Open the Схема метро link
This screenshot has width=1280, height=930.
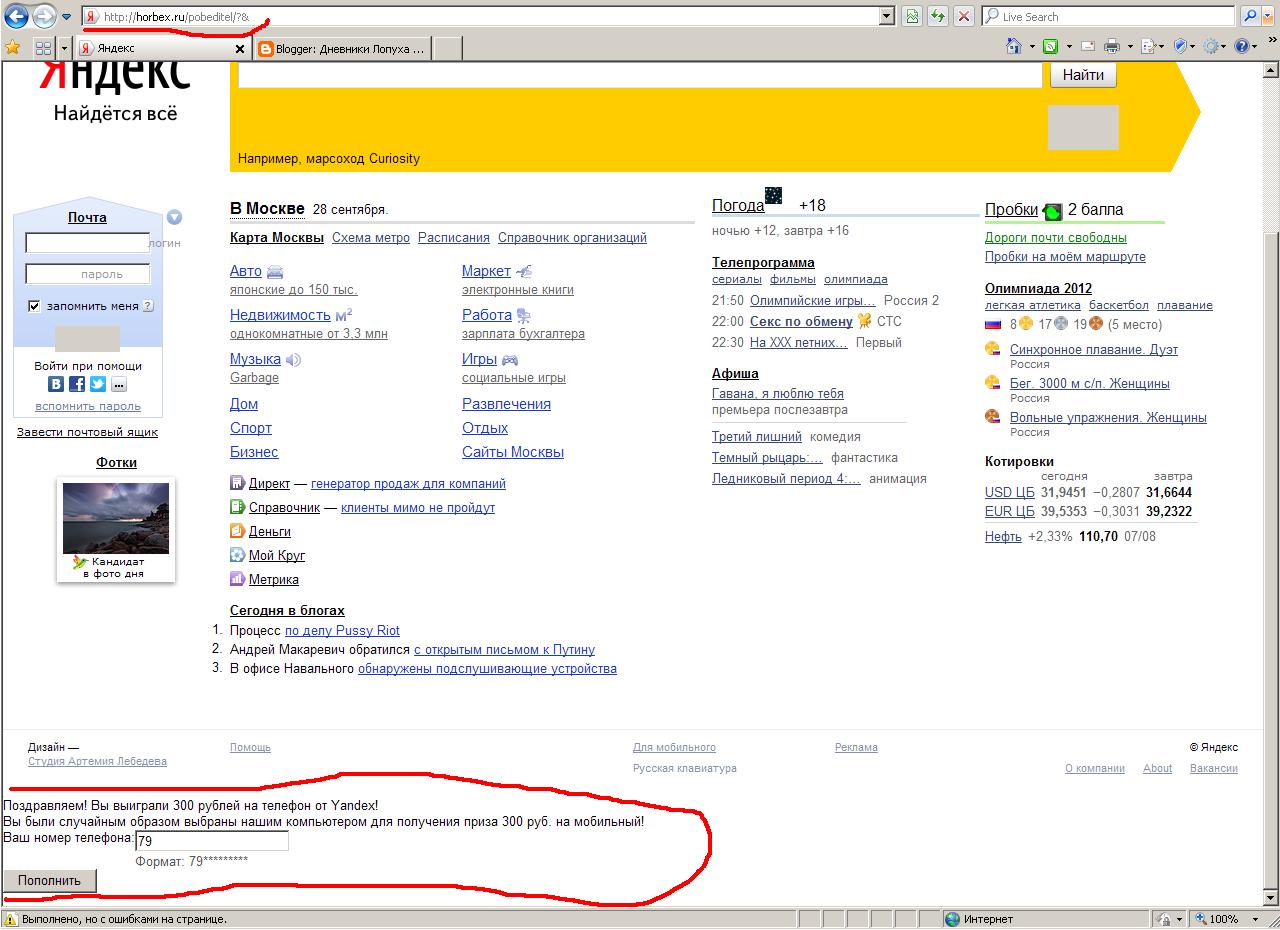tap(371, 238)
